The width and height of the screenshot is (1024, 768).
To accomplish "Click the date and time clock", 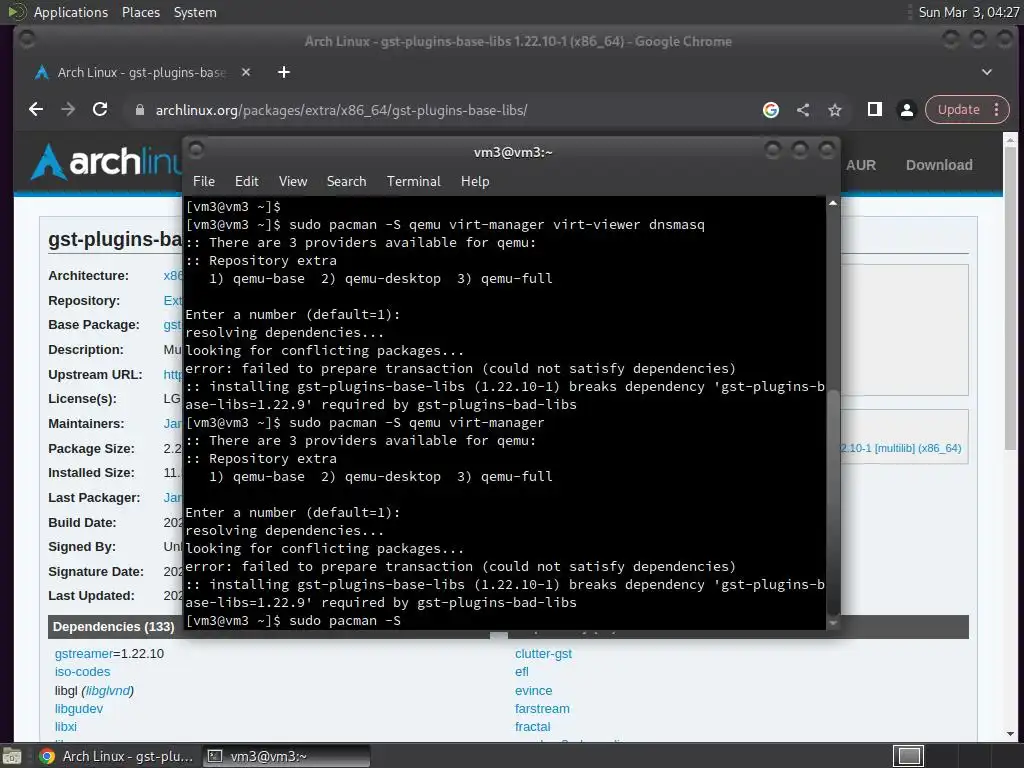I will [x=968, y=12].
